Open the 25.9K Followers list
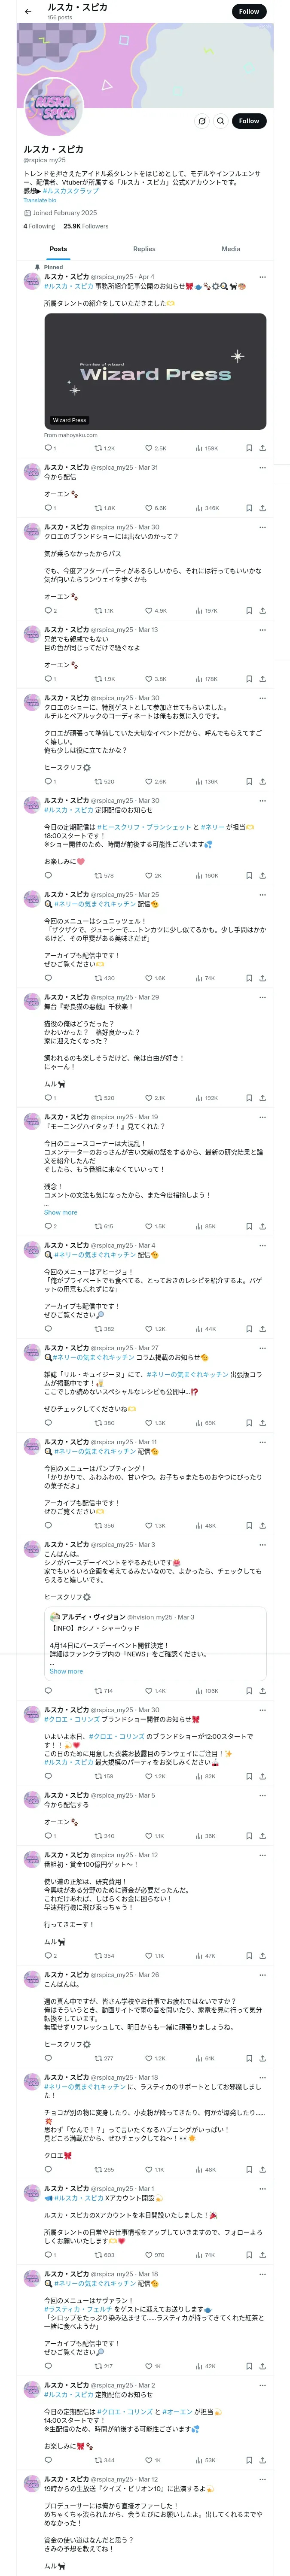The image size is (290, 2576). coord(85,226)
